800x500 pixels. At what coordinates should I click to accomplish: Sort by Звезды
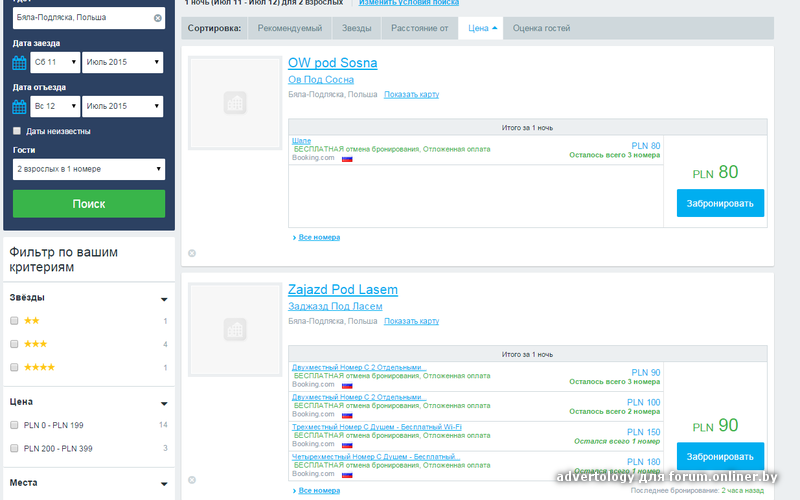point(357,28)
